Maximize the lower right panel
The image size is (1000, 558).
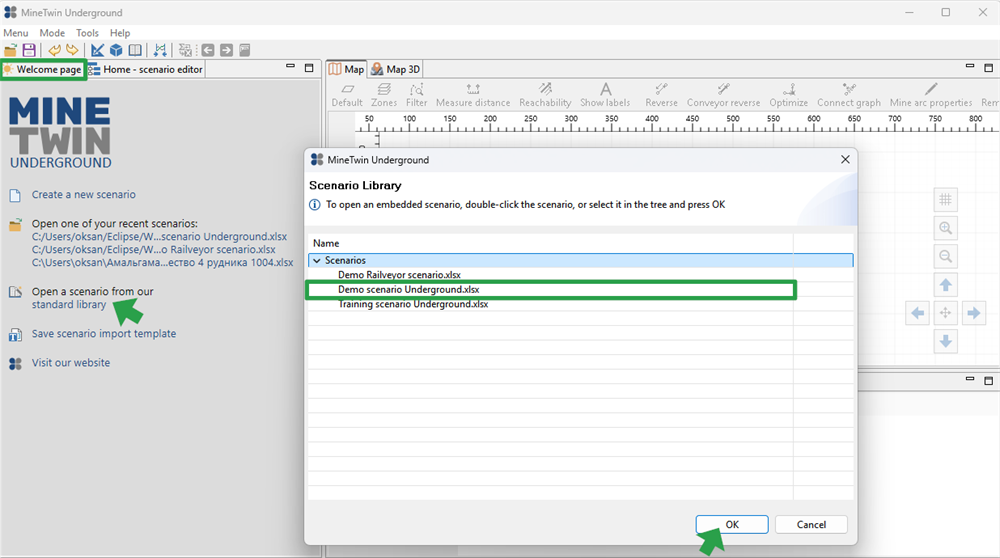point(989,381)
